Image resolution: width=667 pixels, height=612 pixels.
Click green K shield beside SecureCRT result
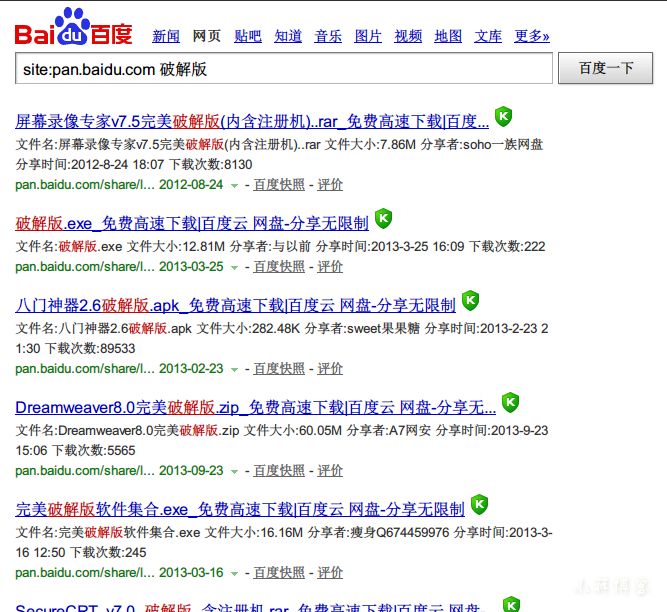[x=511, y=604]
